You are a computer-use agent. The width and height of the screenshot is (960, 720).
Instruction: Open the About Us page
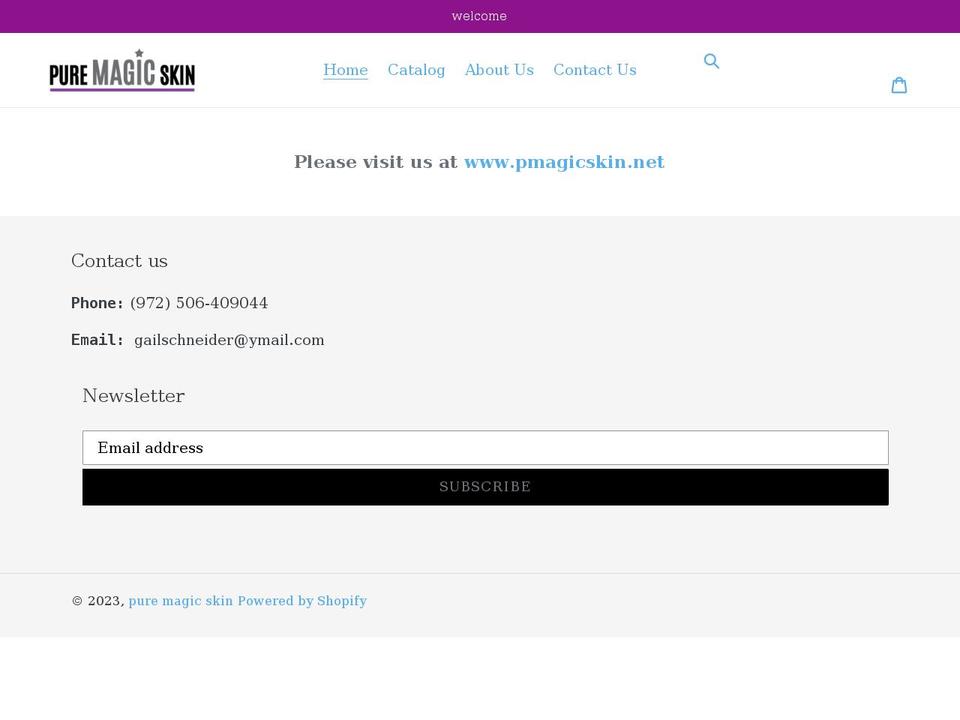[x=499, y=70]
